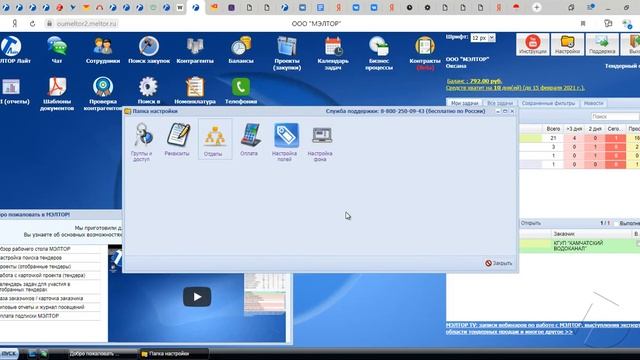Open Календарь задач icon

(333, 53)
